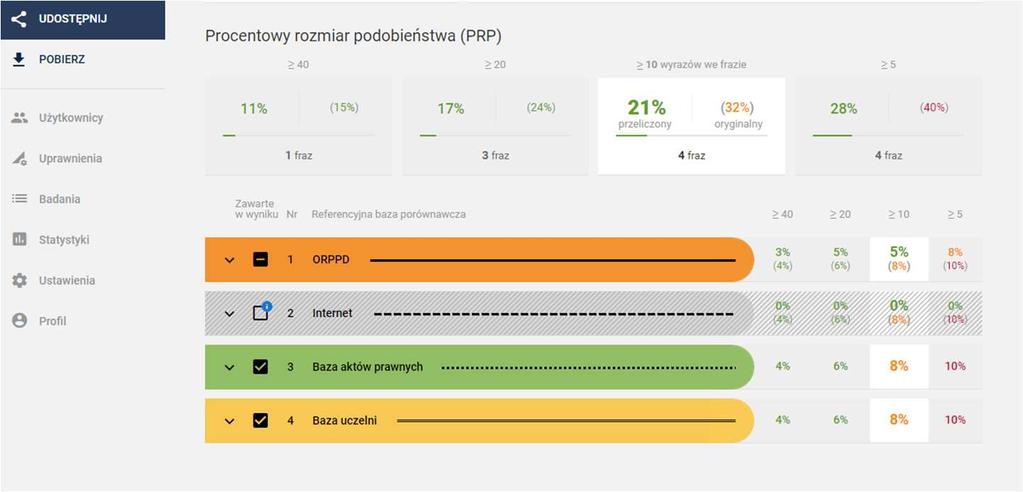Viewport: 1023px width, 492px height.
Task: Click the POBIERZ download button
Action: click(83, 59)
